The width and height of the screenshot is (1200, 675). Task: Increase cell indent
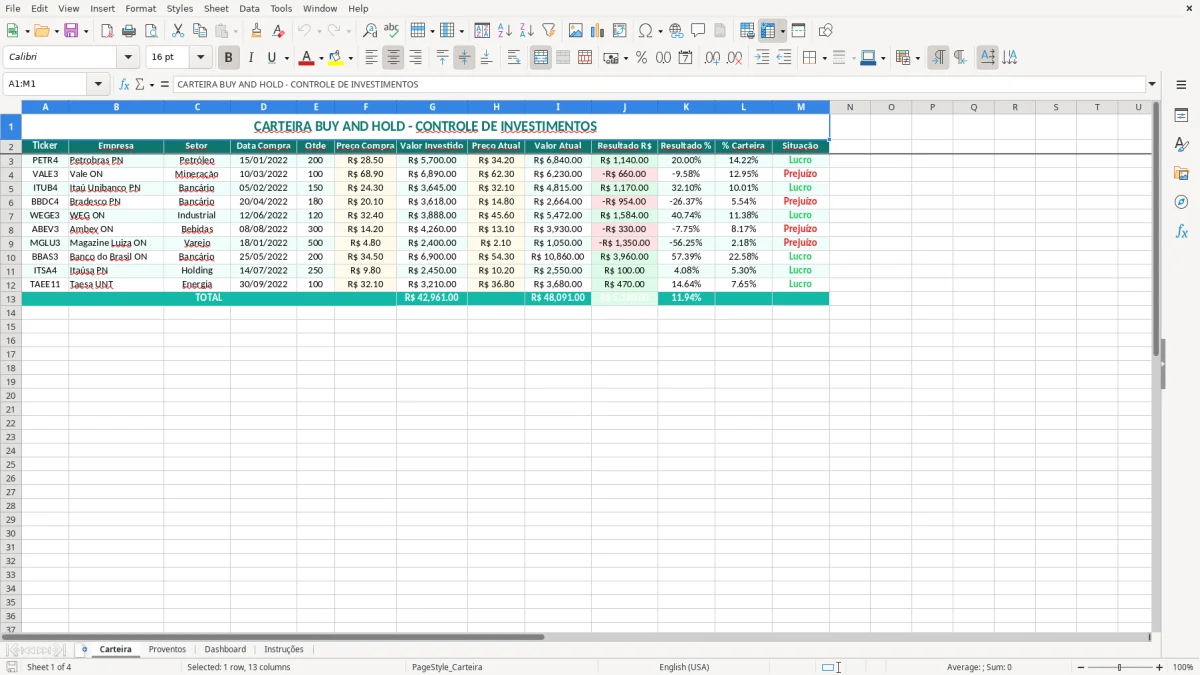762,58
